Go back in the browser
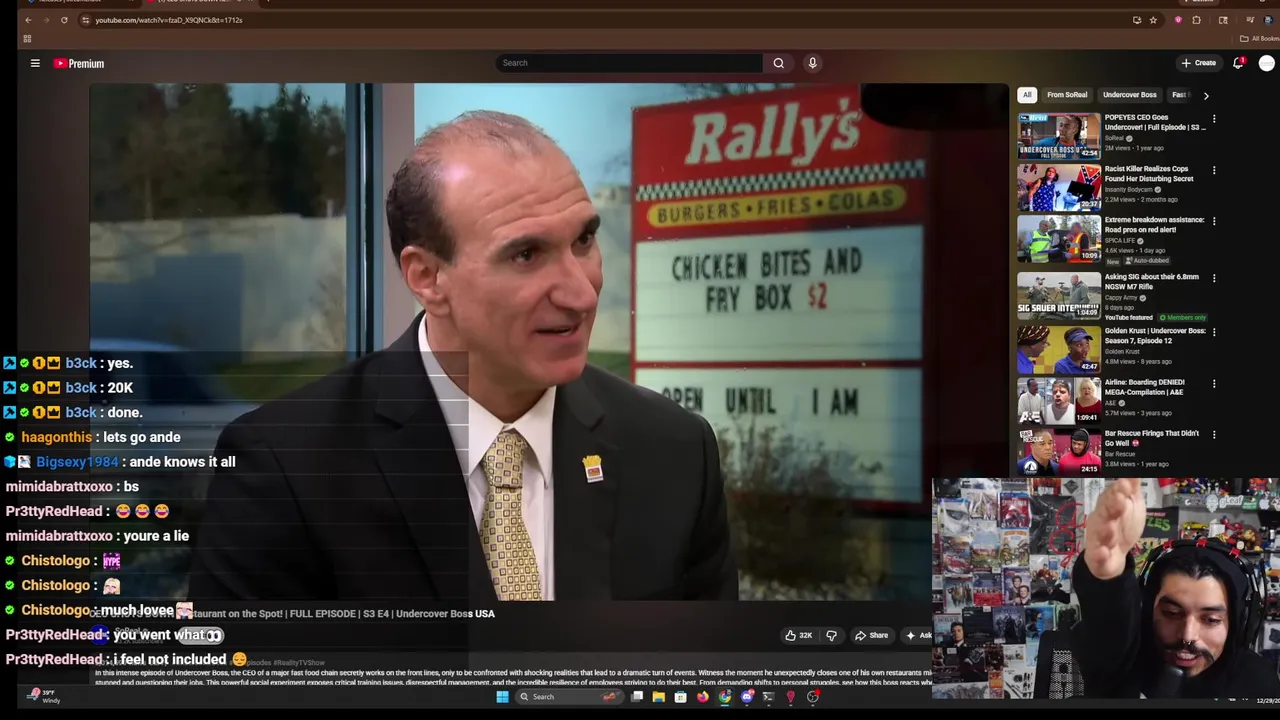The width and height of the screenshot is (1280, 720). point(28,20)
